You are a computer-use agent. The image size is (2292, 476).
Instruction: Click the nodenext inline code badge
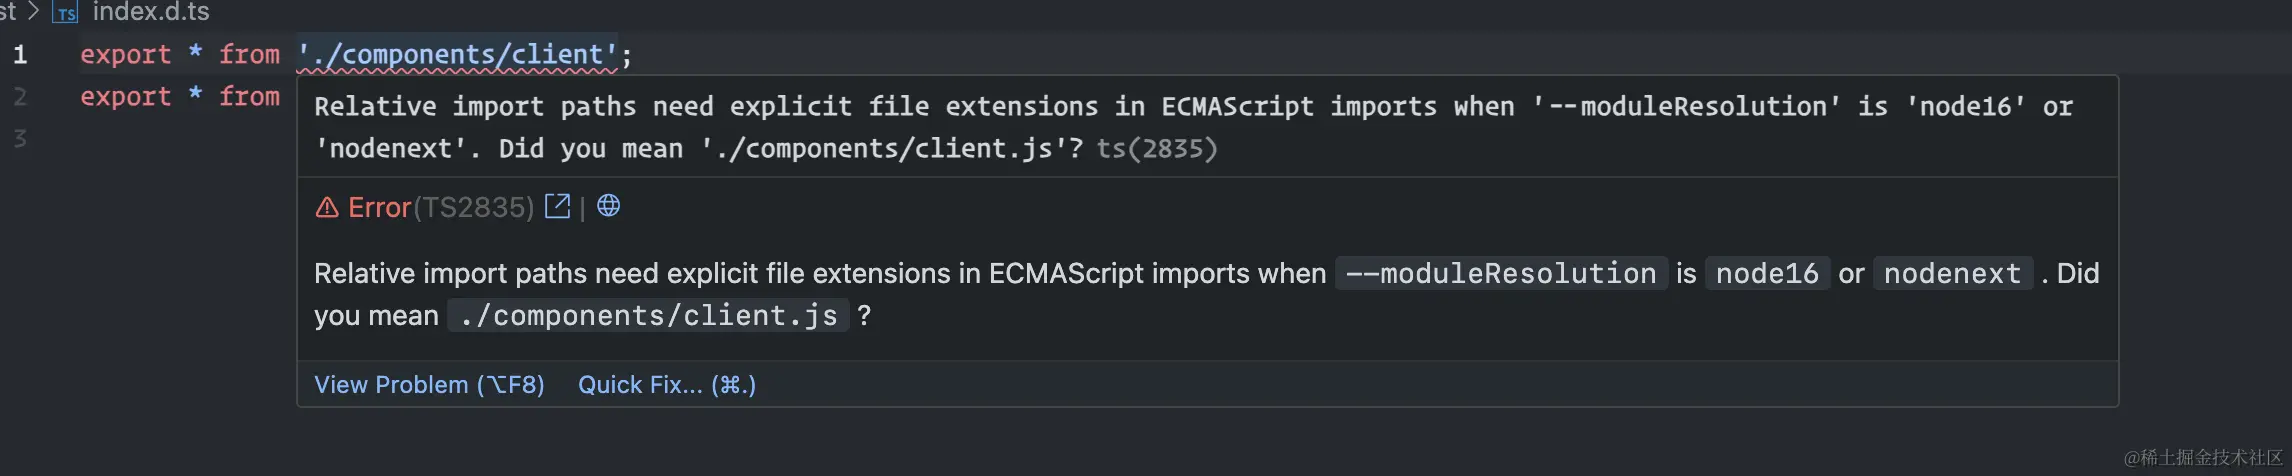click(x=1952, y=273)
